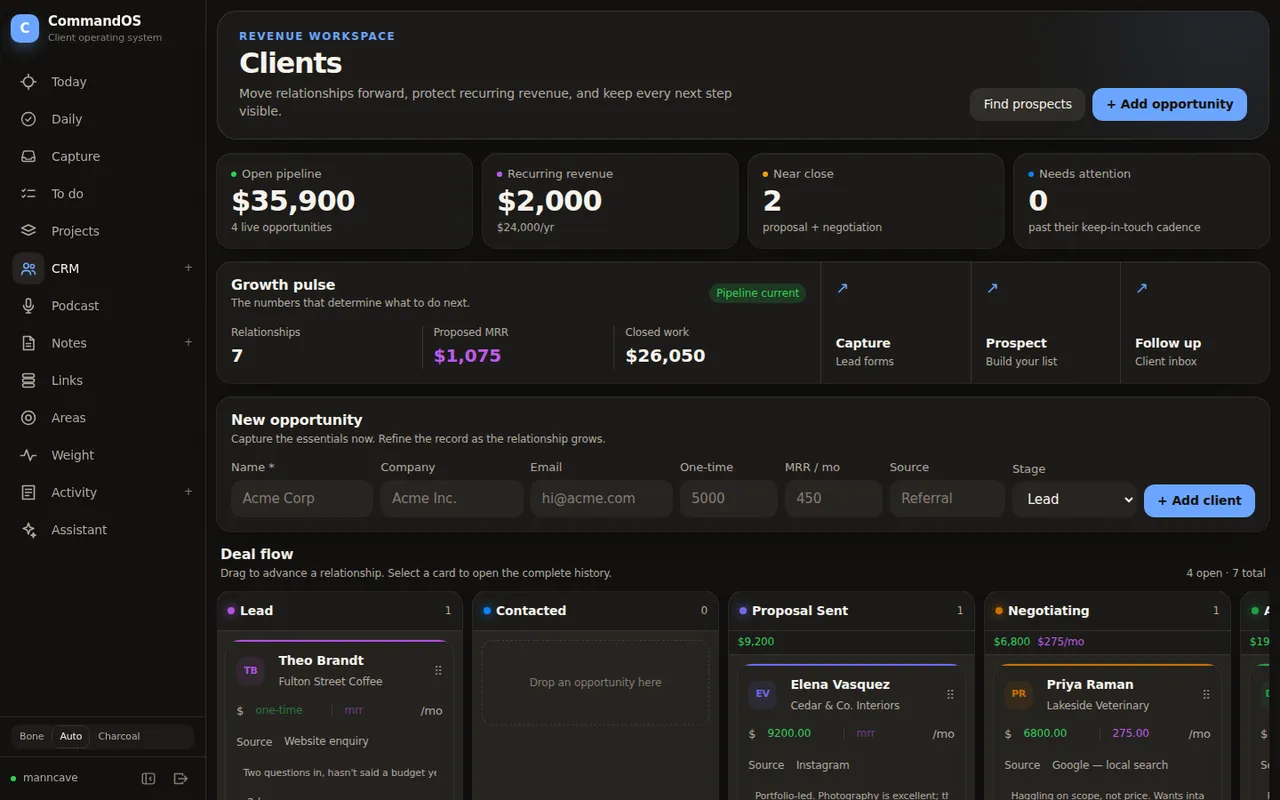The width and height of the screenshot is (1280, 800).
Task: Click the Recurring revenue $2,000 card
Action: click(610, 201)
